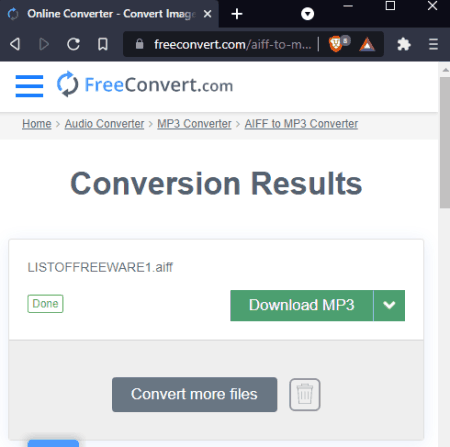
Task: Click the browser forward arrow
Action: pyautogui.click(x=44, y=44)
